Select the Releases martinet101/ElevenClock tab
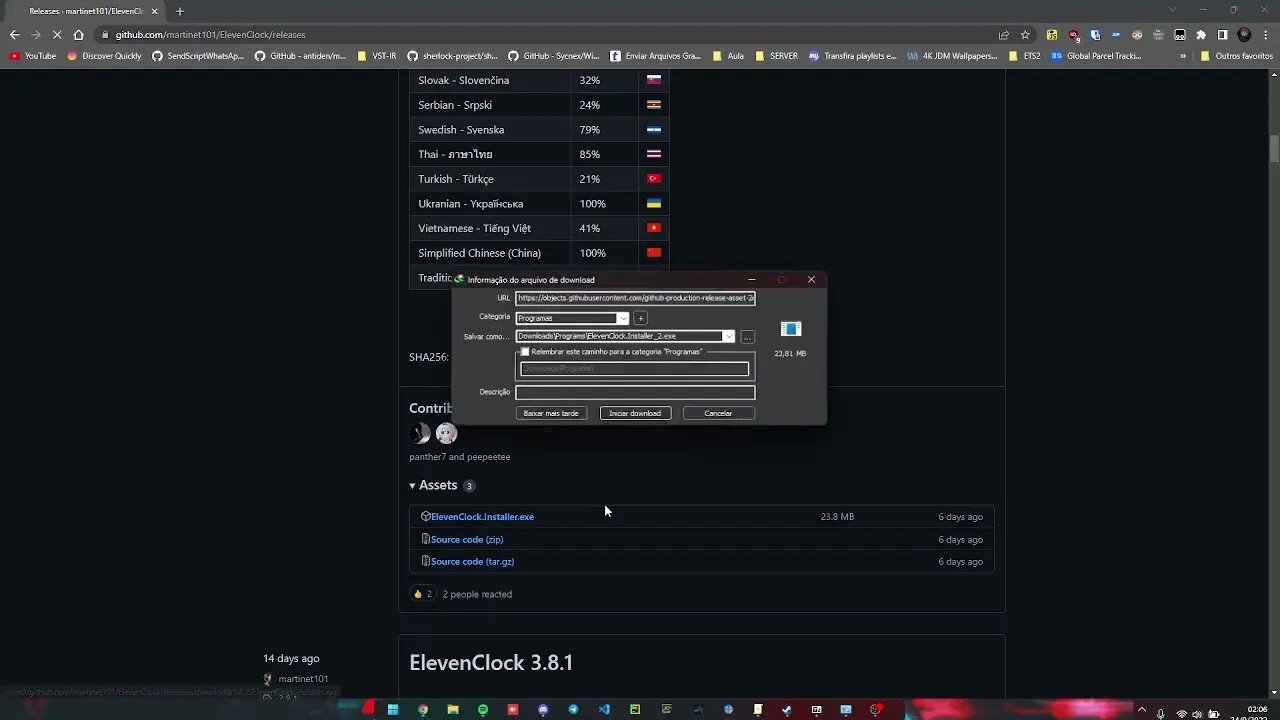 [x=85, y=11]
